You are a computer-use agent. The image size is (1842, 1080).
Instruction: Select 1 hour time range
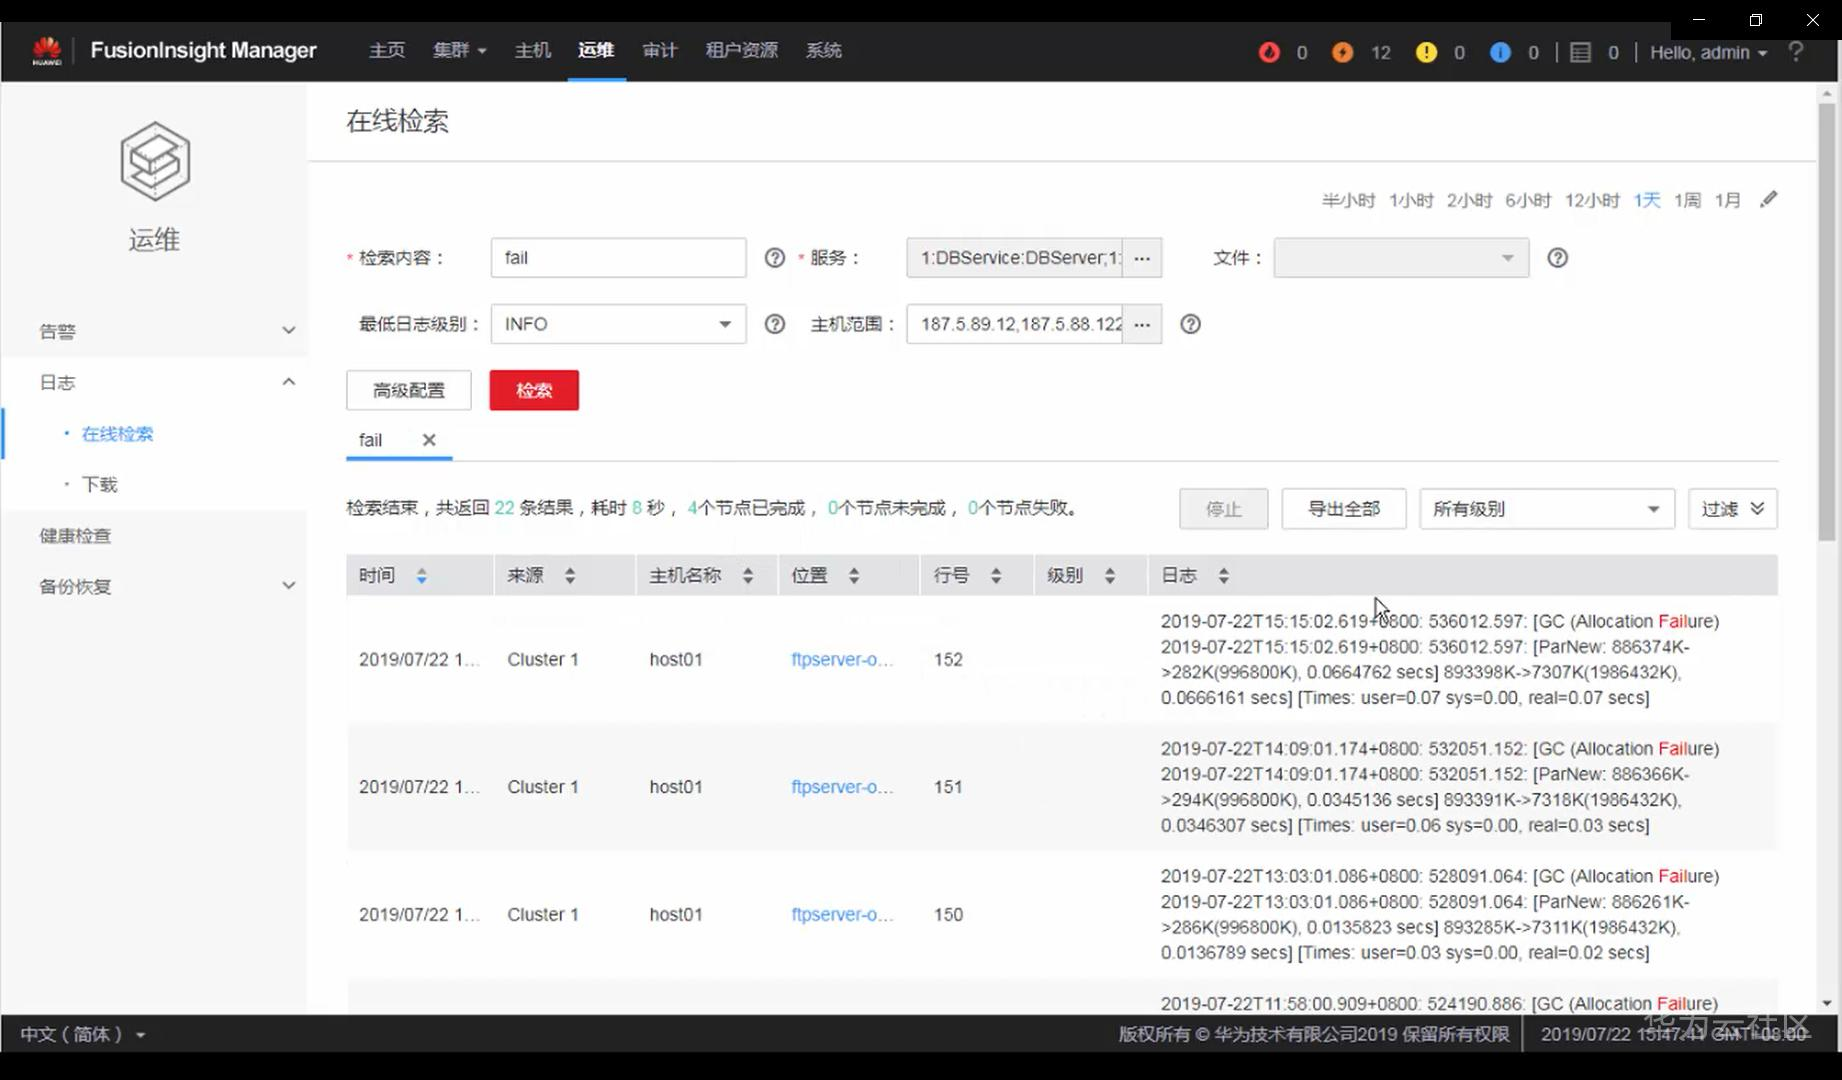coord(1411,200)
